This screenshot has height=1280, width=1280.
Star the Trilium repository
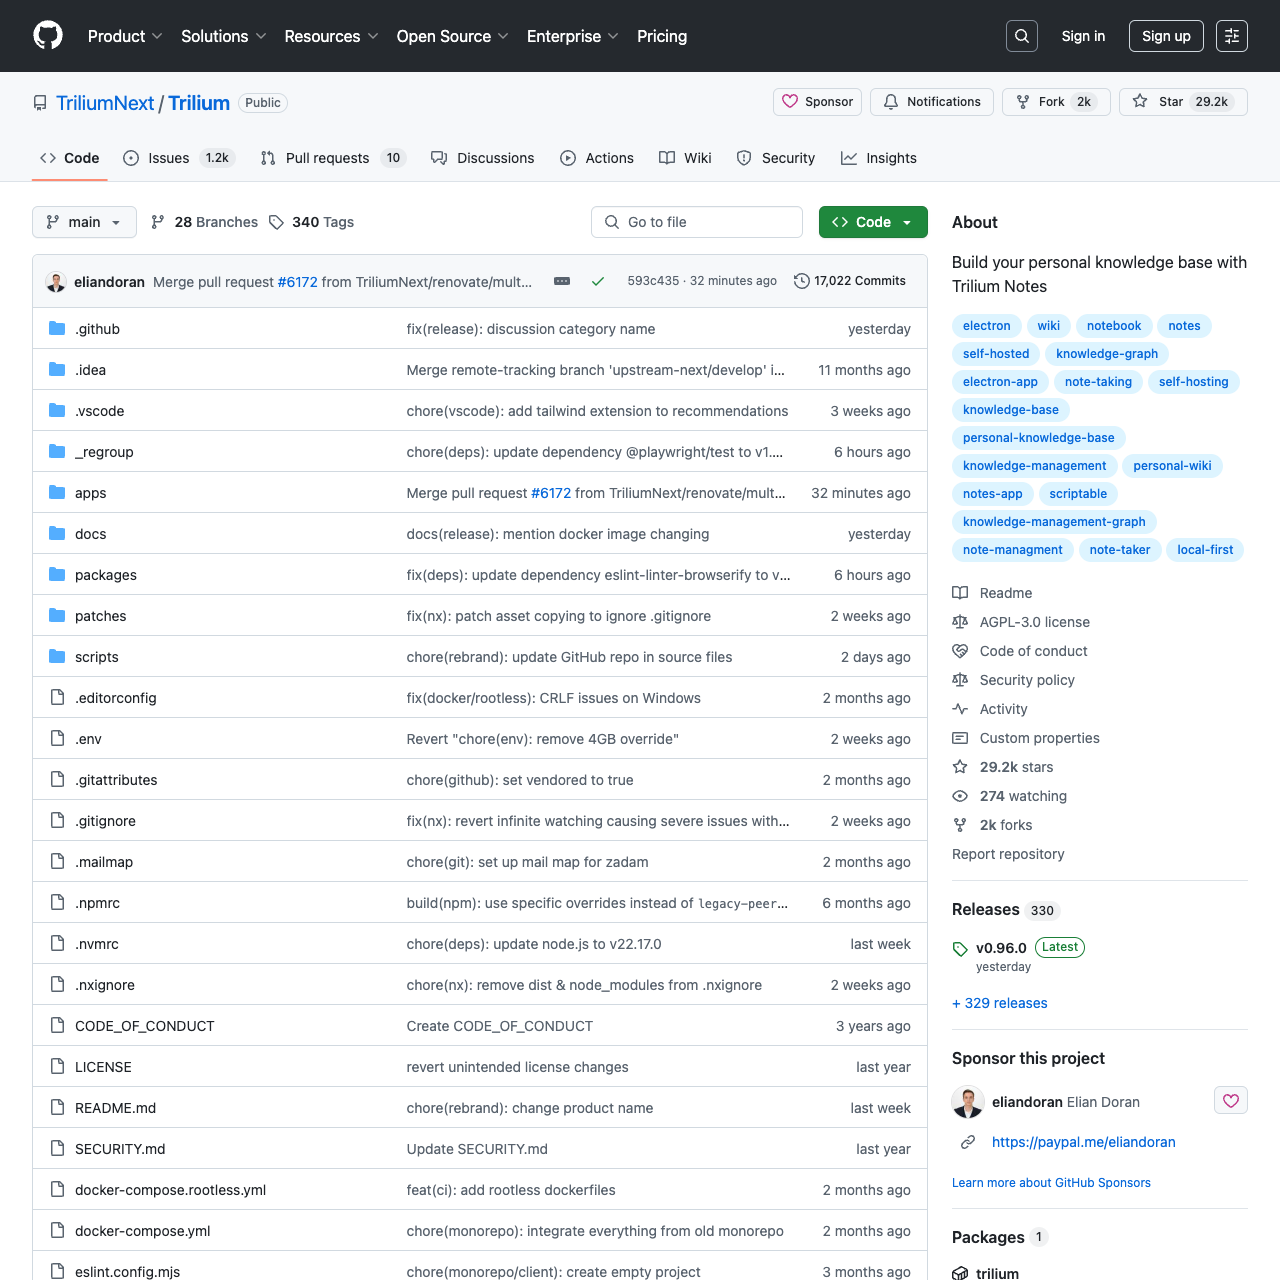point(1183,102)
